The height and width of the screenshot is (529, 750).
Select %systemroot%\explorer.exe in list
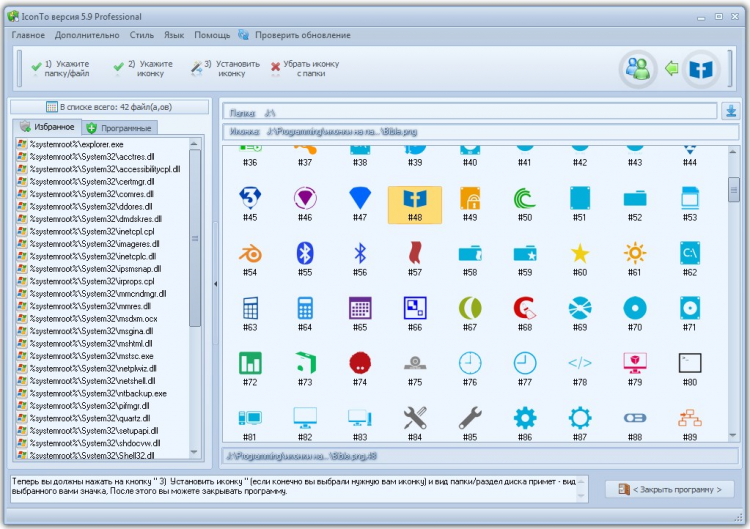pos(102,144)
